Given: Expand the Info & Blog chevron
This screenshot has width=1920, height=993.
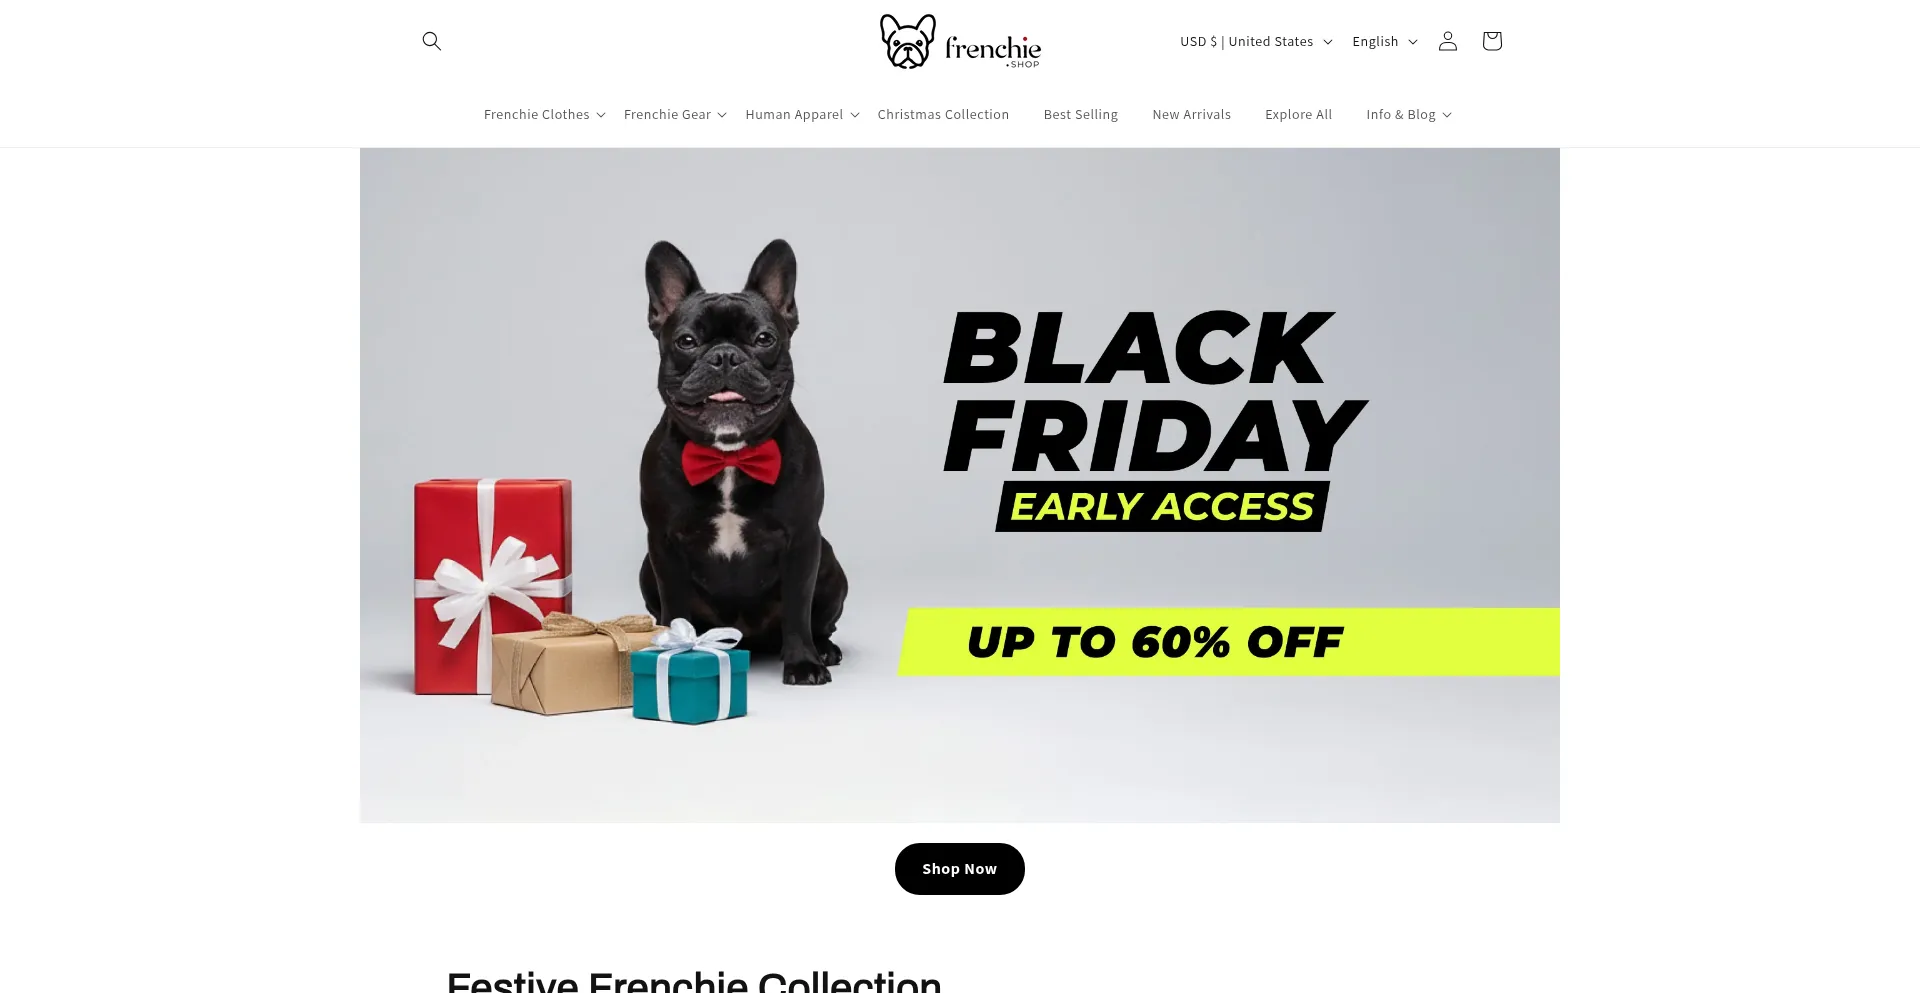Looking at the screenshot, I should pyautogui.click(x=1447, y=115).
